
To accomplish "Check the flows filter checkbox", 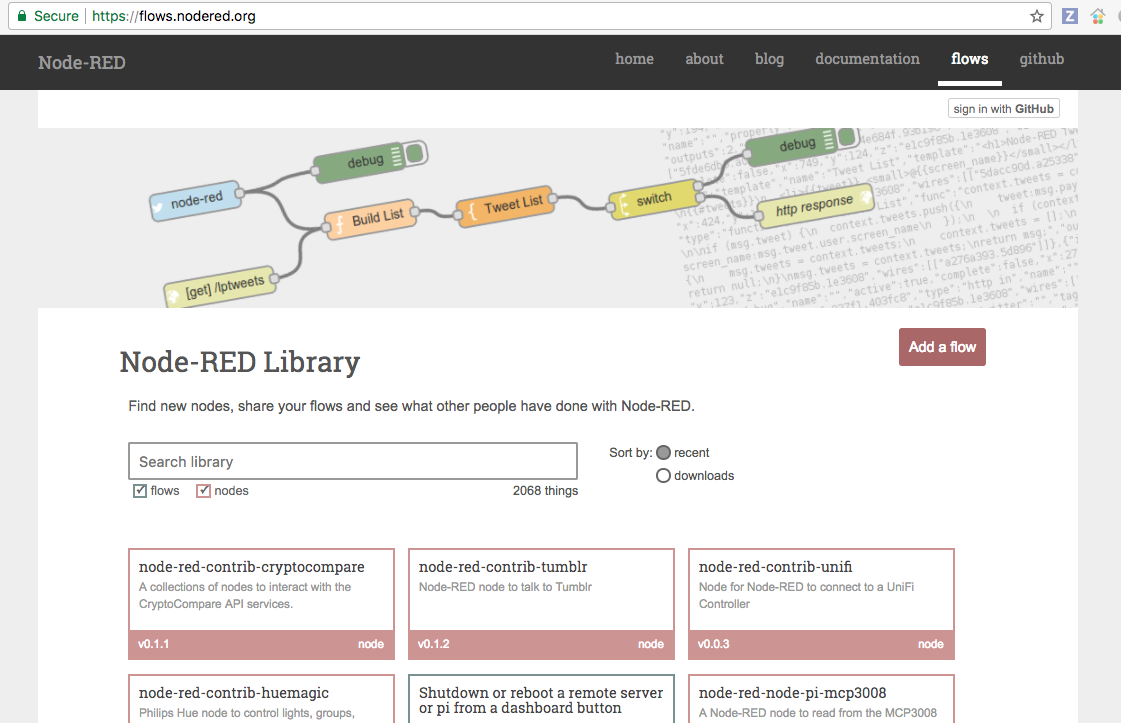I will (x=140, y=491).
